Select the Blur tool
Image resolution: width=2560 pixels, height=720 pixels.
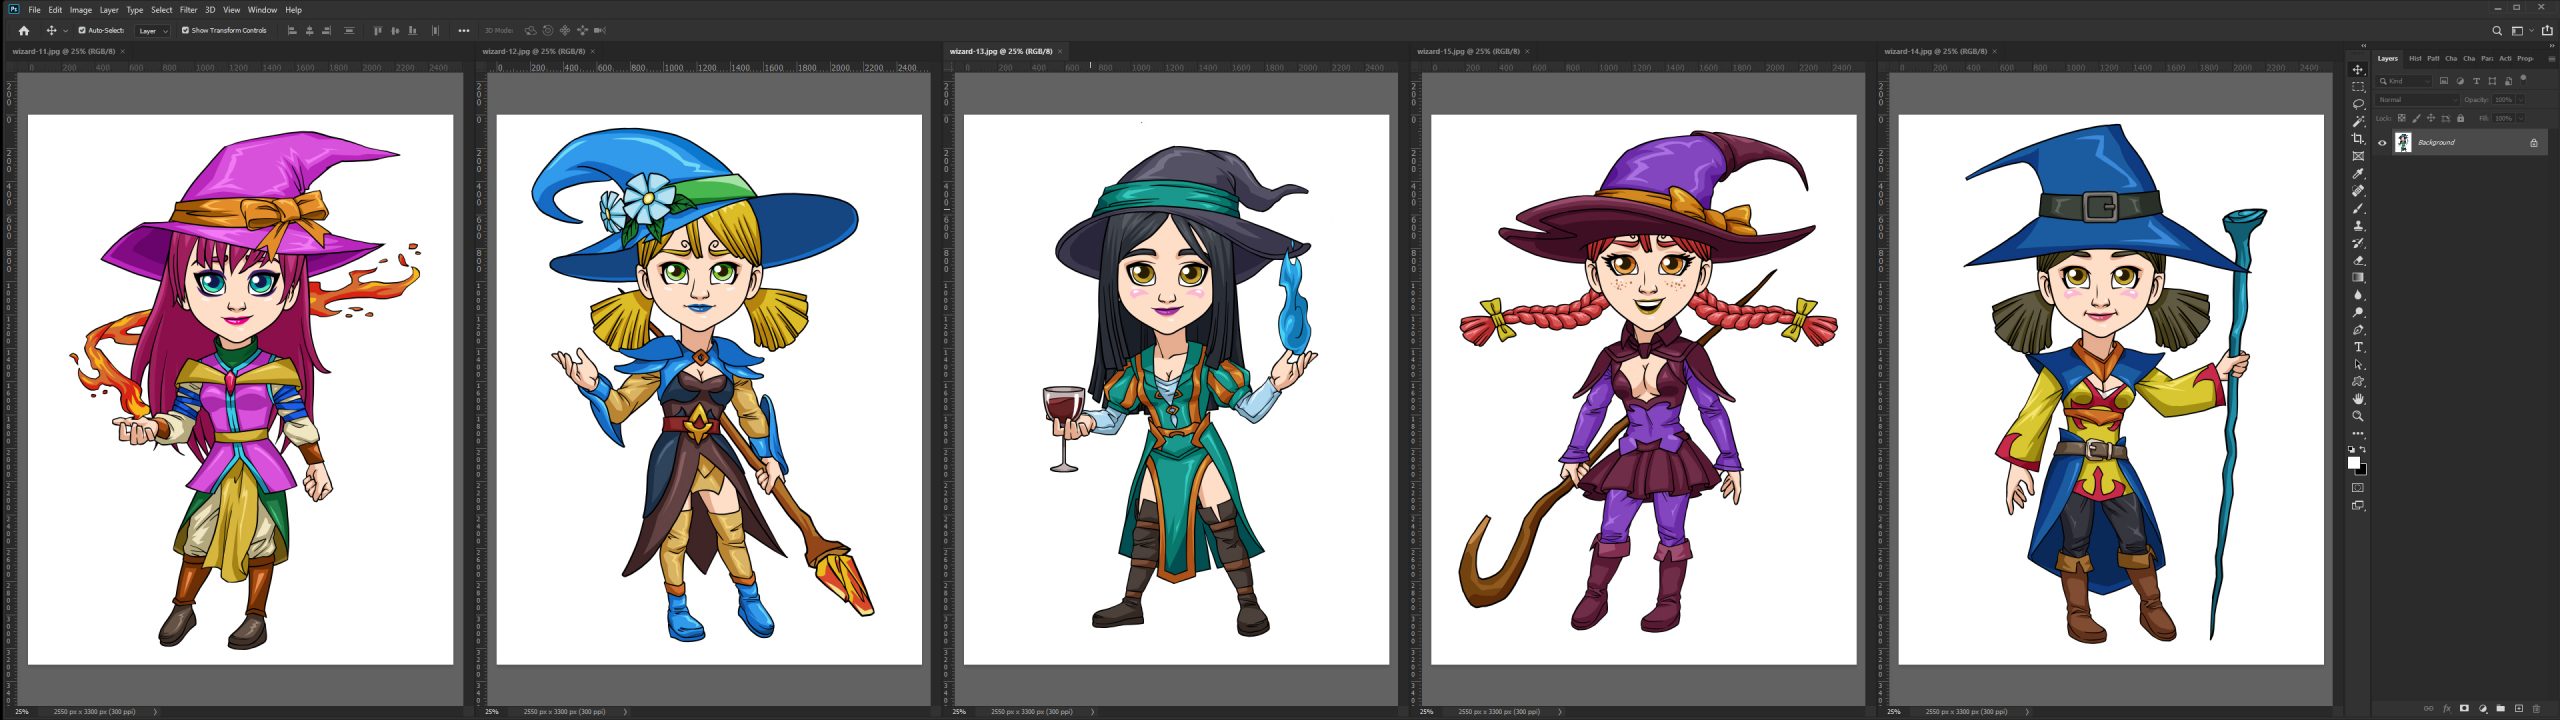(x=2358, y=295)
